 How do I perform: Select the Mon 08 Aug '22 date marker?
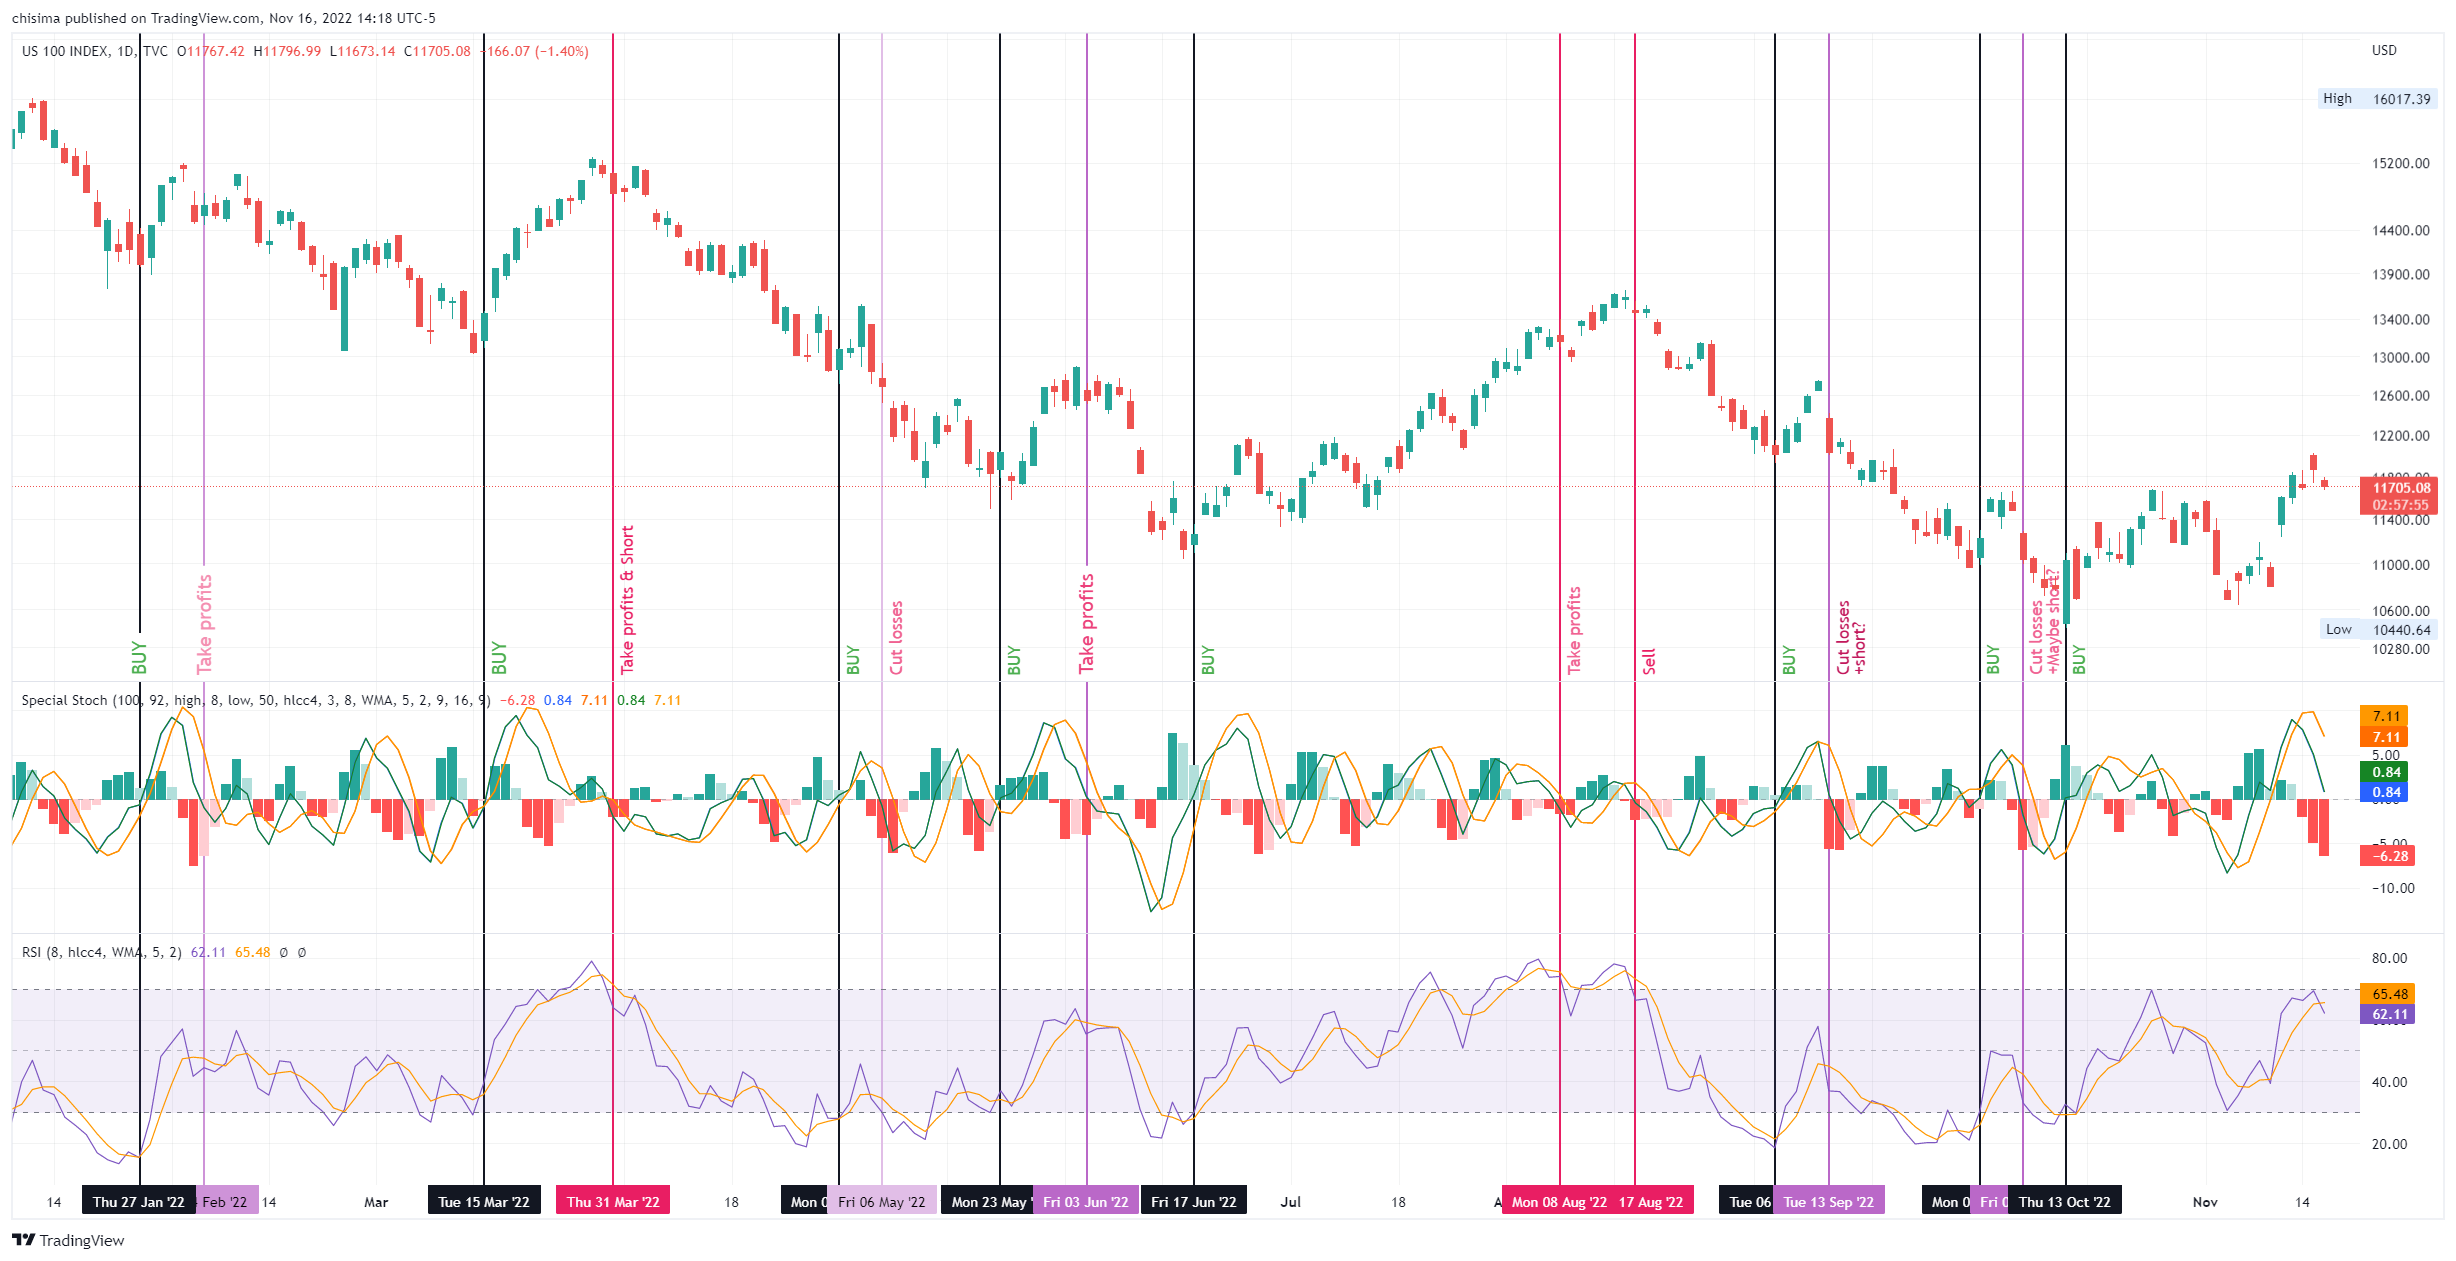[x=1558, y=1202]
